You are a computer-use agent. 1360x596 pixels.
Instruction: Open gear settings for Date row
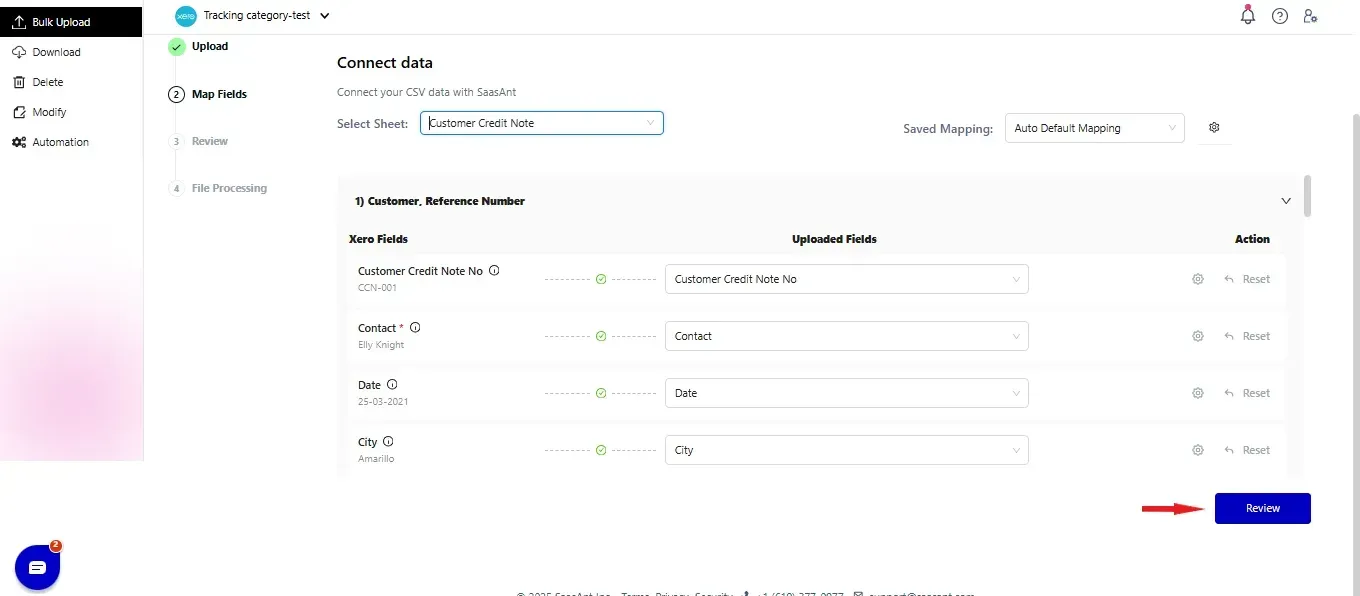tap(1197, 393)
